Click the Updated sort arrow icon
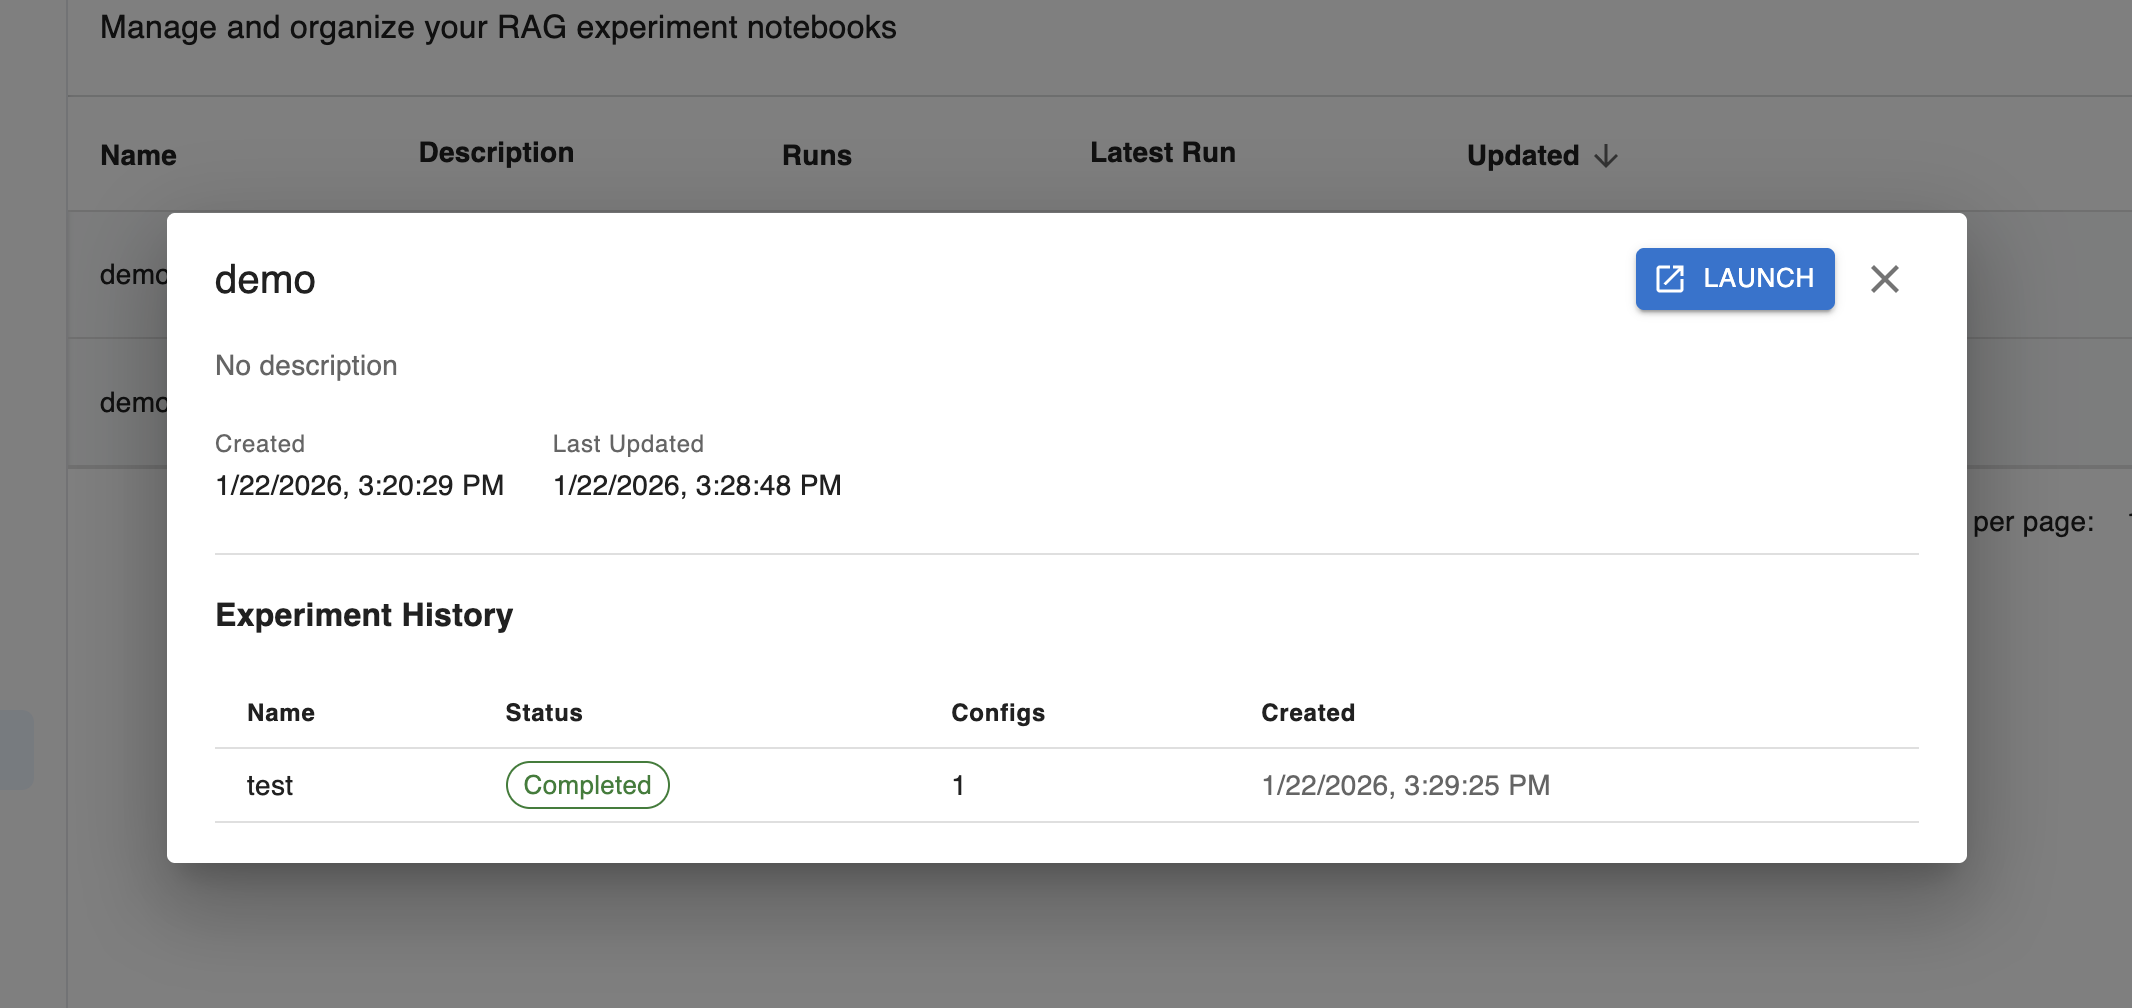Image resolution: width=2132 pixels, height=1008 pixels. click(x=1606, y=156)
